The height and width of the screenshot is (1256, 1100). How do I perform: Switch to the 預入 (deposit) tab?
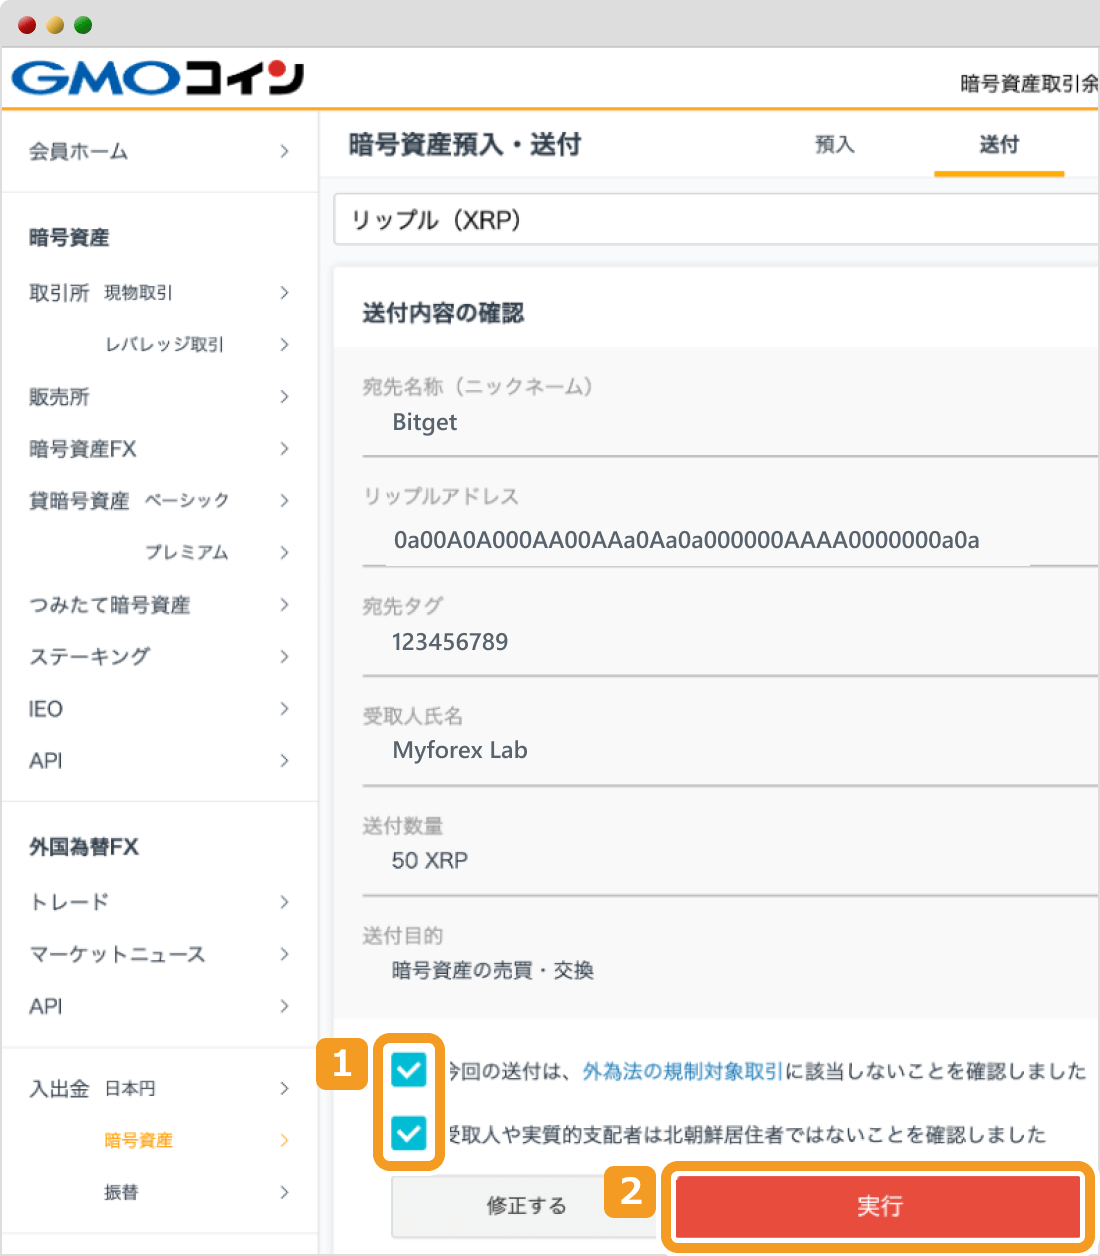pos(836,145)
